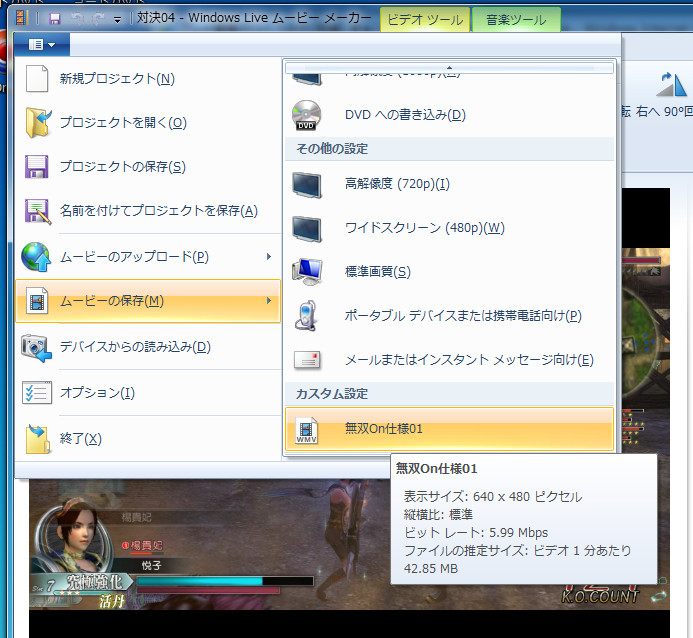Click the 右へ 90°回転 rotate icon
Viewport: 693px width, 638px height.
tap(671, 84)
